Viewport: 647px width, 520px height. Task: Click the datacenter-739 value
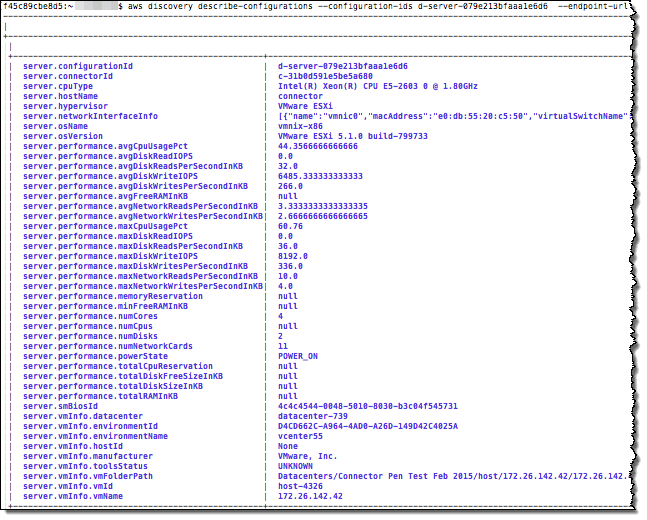(x=312, y=416)
